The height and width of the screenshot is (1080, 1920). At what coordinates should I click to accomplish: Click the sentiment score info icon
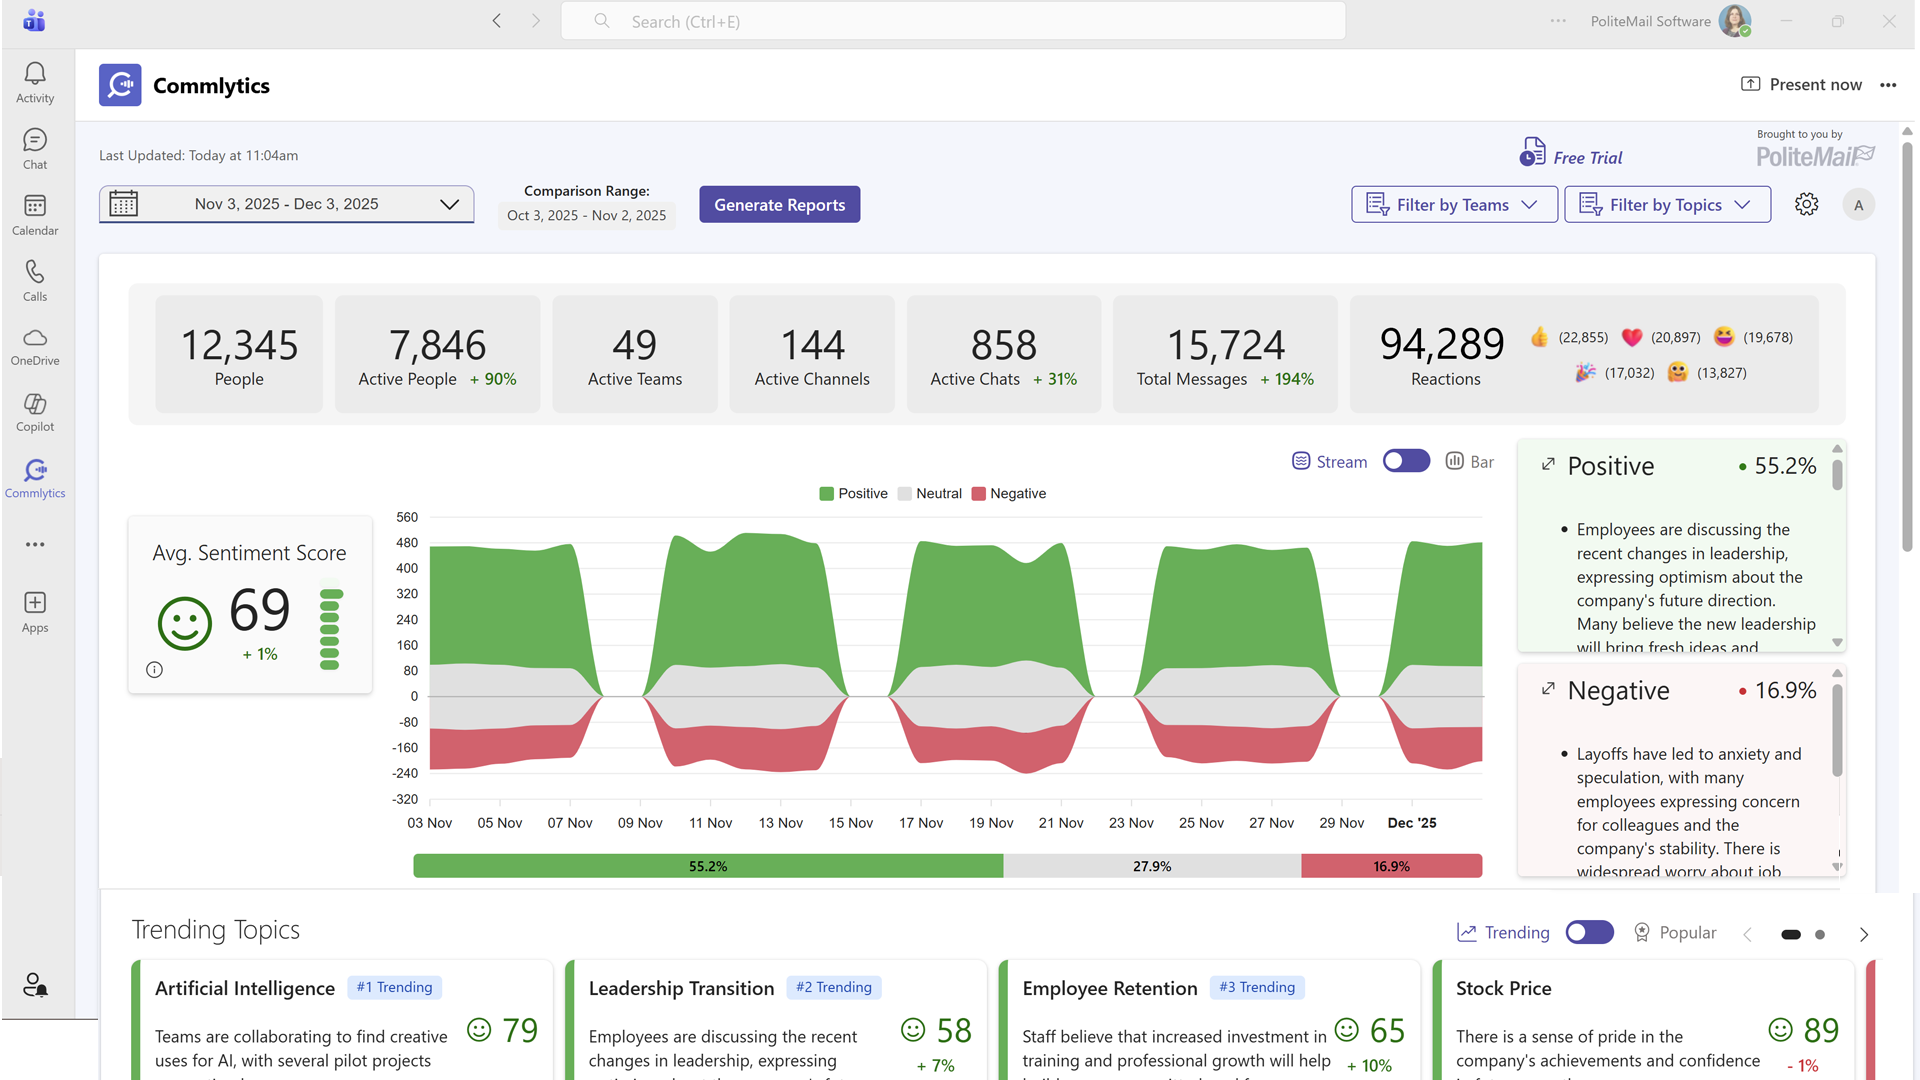(154, 670)
